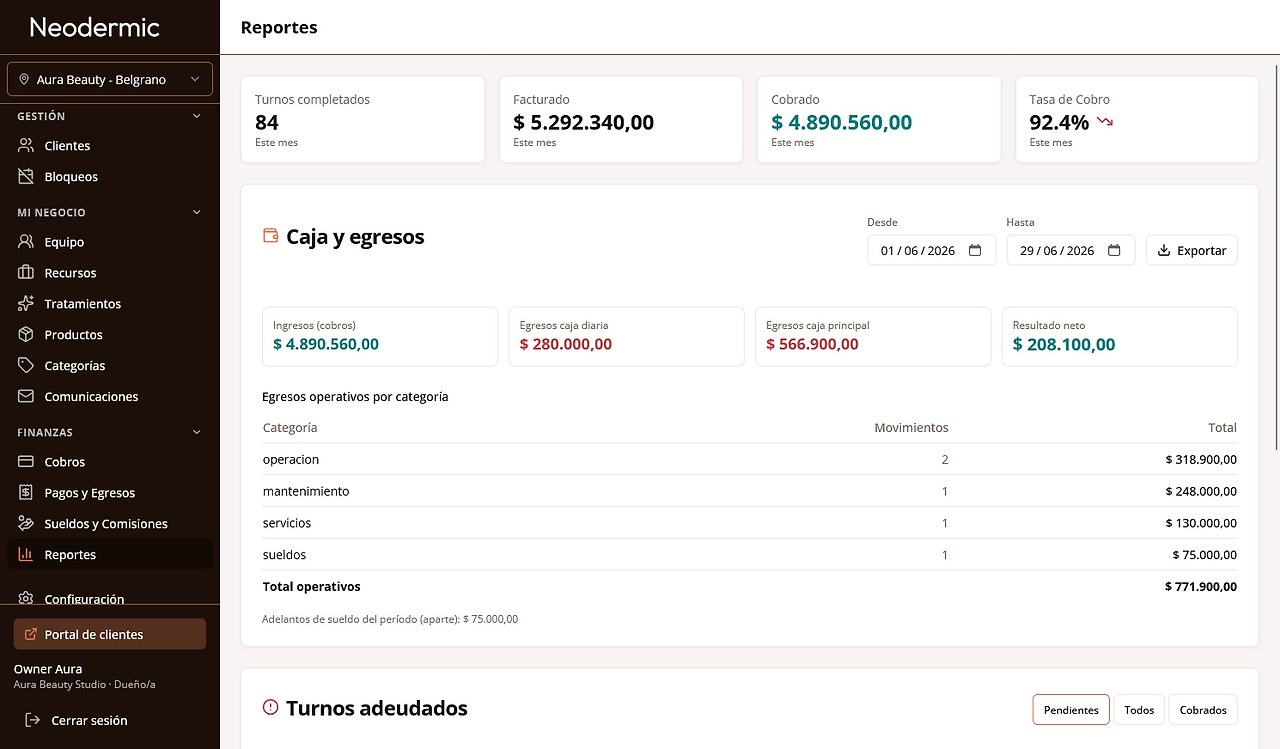Viewport: 1280px width, 749px height.
Task: Click the Bloqueos calendar-off icon
Action: (26, 177)
